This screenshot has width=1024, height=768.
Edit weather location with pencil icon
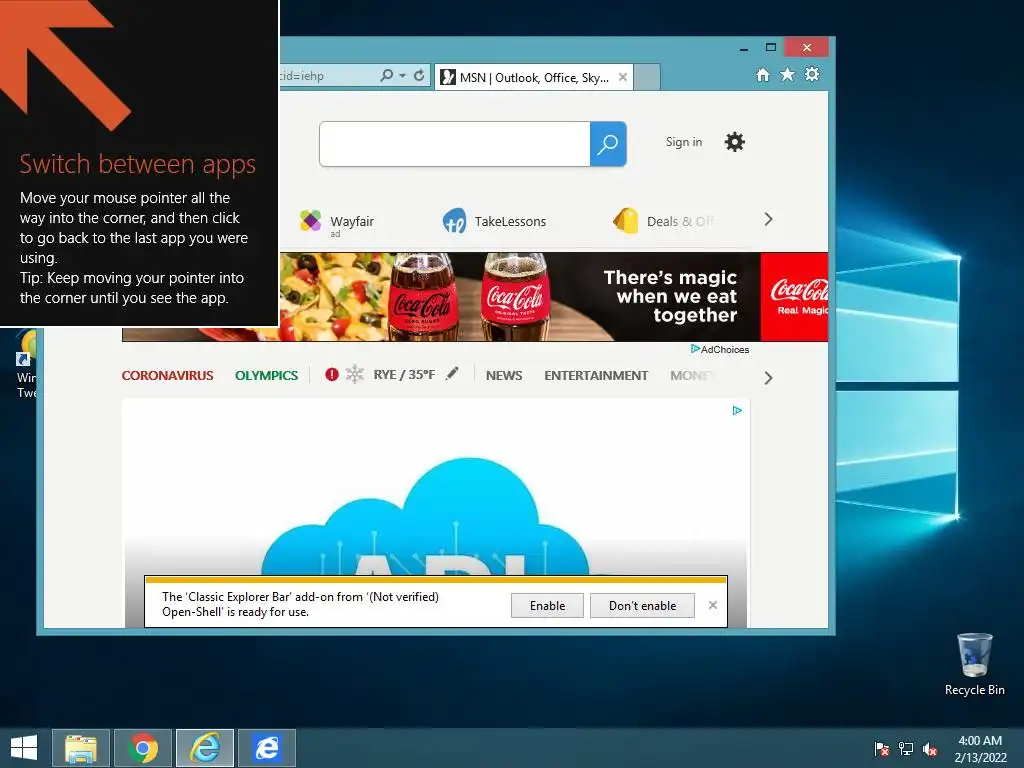pyautogui.click(x=452, y=374)
